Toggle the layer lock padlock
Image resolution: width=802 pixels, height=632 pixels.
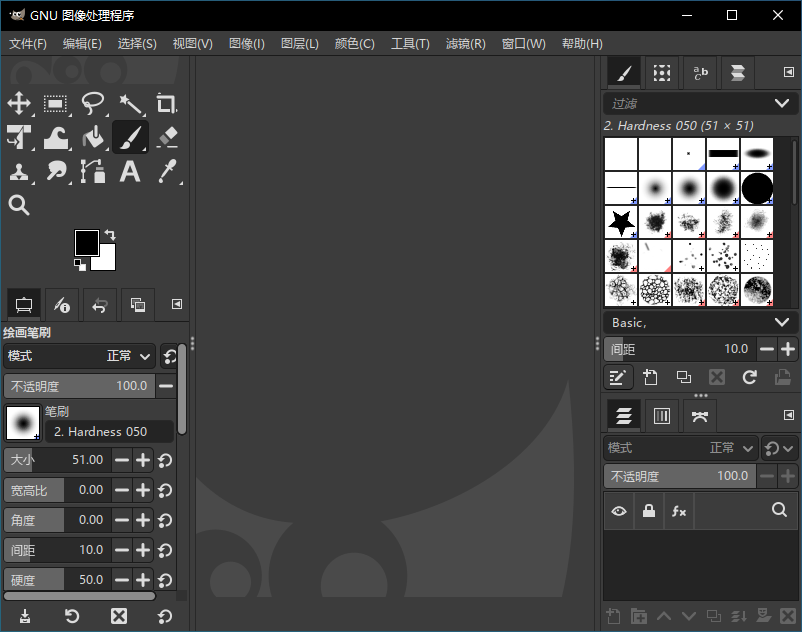(x=650, y=511)
